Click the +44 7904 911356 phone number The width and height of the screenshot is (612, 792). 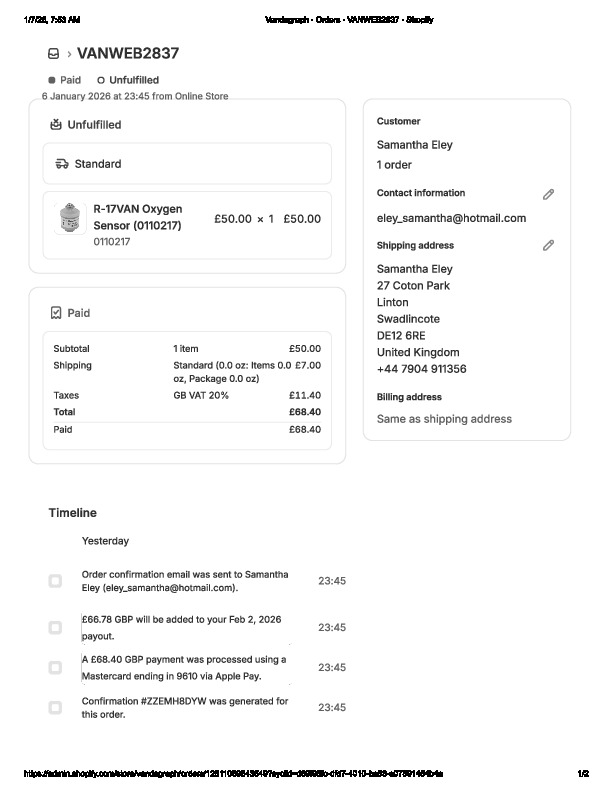tap(421, 369)
